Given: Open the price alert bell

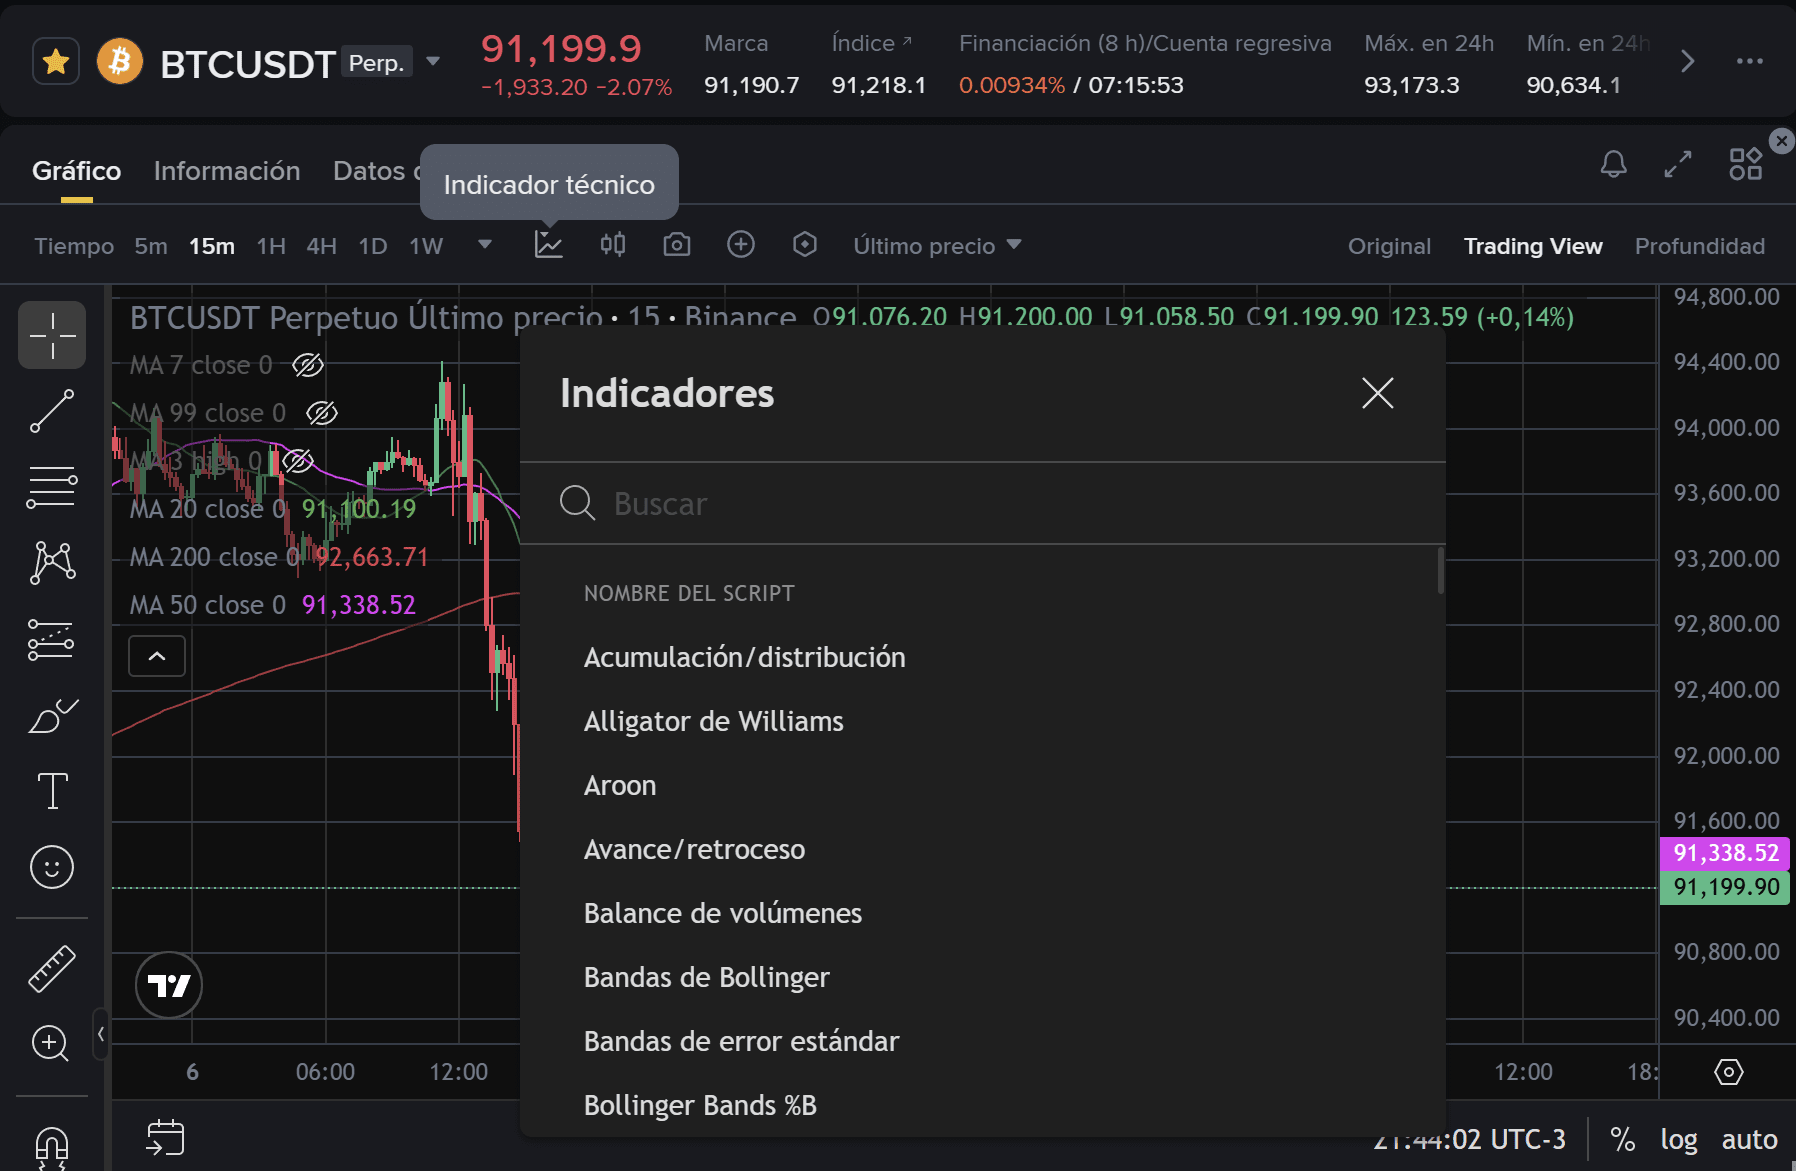Looking at the screenshot, I should pos(1613,164).
